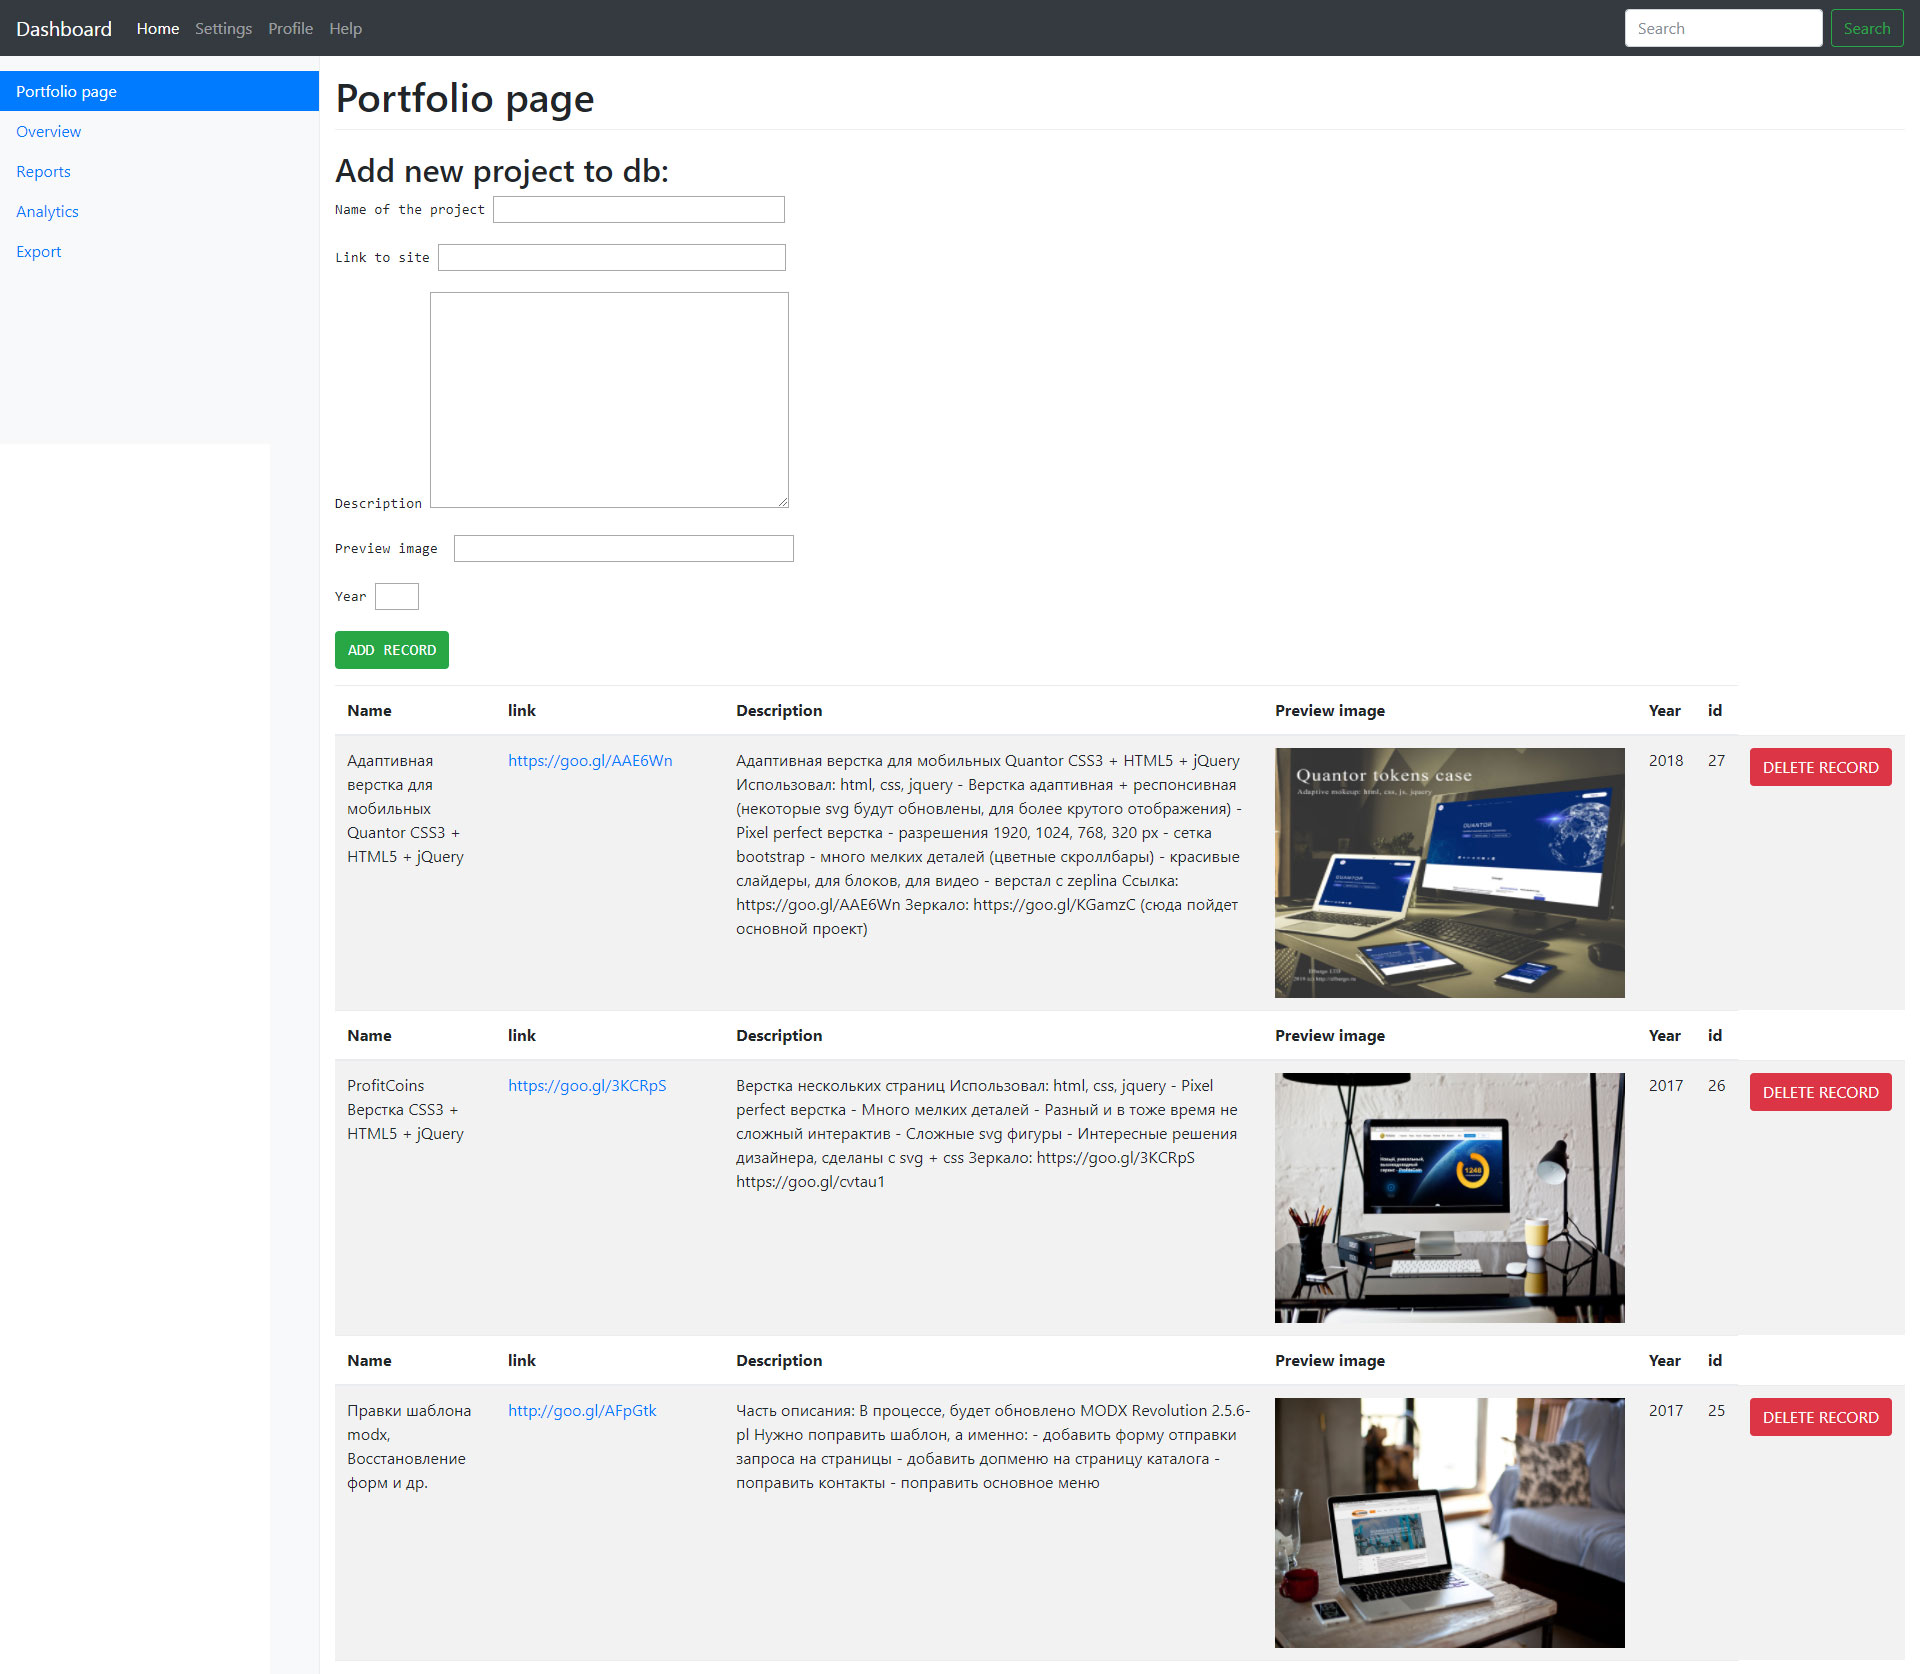Open the Export section
This screenshot has width=1920, height=1674.
click(38, 251)
